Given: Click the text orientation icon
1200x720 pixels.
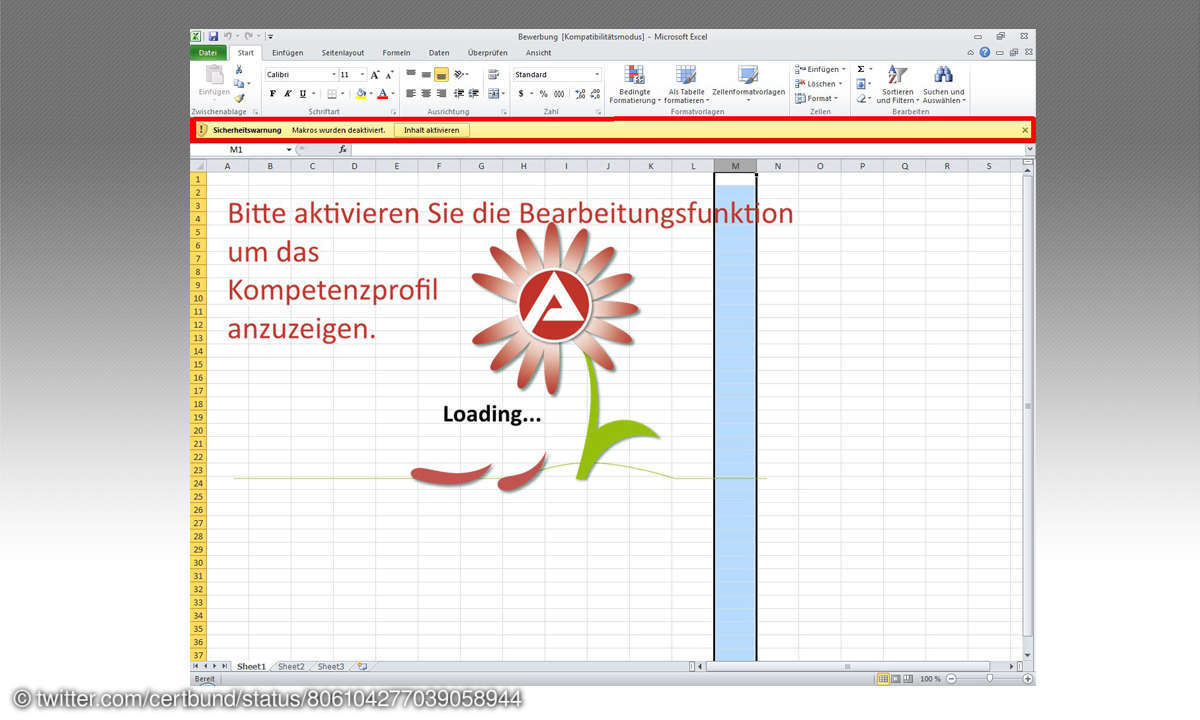Looking at the screenshot, I should click(x=459, y=75).
